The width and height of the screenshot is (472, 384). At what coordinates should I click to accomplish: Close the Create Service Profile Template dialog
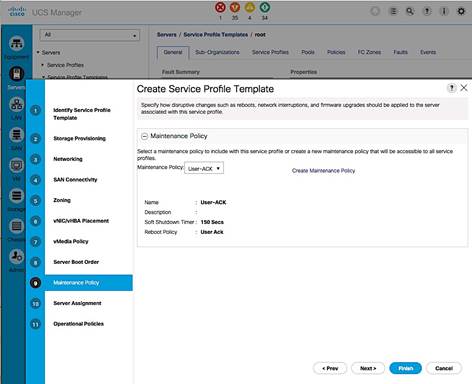point(464,88)
